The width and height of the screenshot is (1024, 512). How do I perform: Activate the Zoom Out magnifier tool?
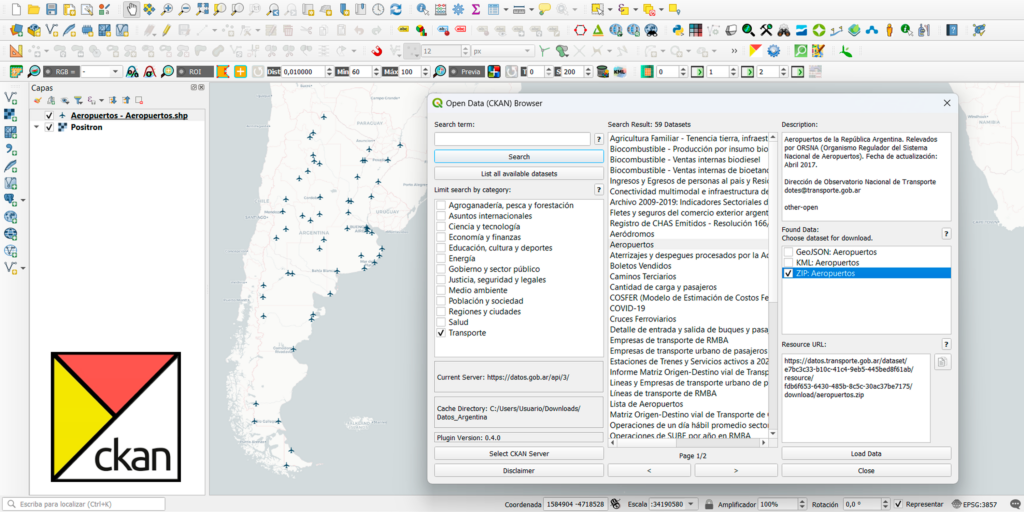point(185,10)
